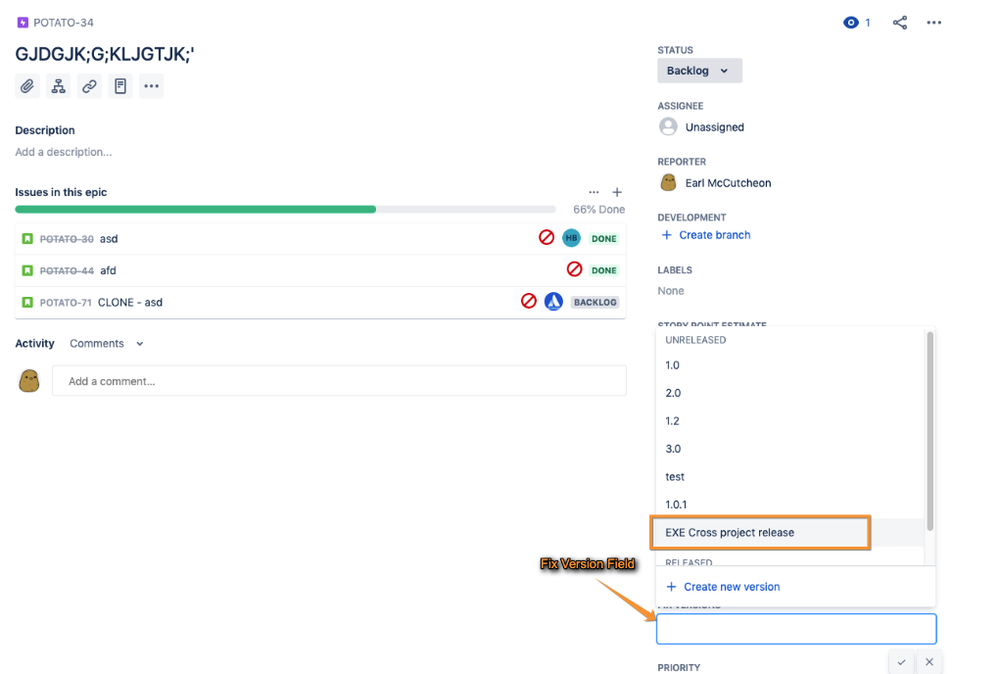Click the document icon in the issue toolbar

tap(120, 86)
